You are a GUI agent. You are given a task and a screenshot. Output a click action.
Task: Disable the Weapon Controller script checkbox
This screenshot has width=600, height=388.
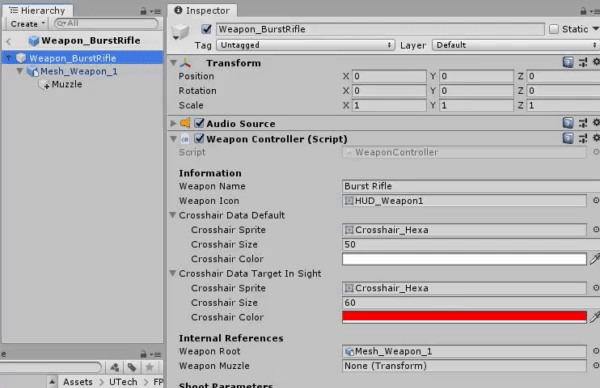pyautogui.click(x=199, y=138)
